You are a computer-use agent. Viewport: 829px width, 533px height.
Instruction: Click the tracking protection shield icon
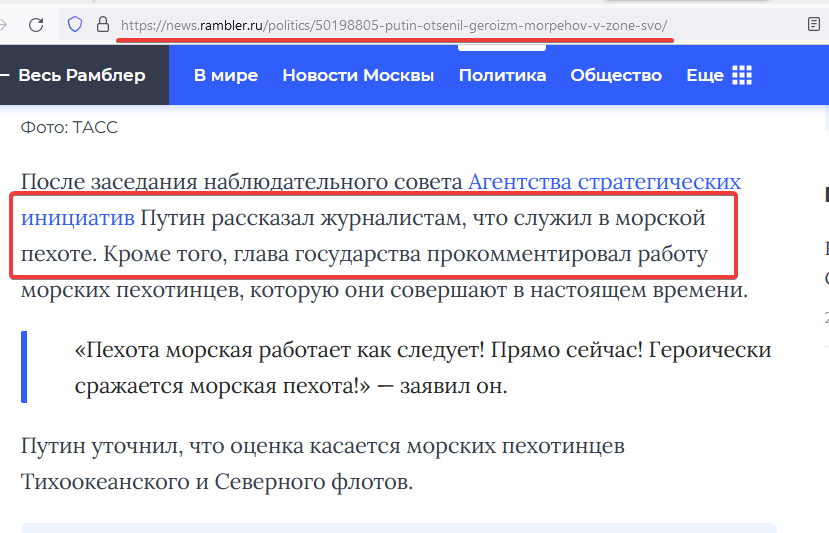point(75,24)
